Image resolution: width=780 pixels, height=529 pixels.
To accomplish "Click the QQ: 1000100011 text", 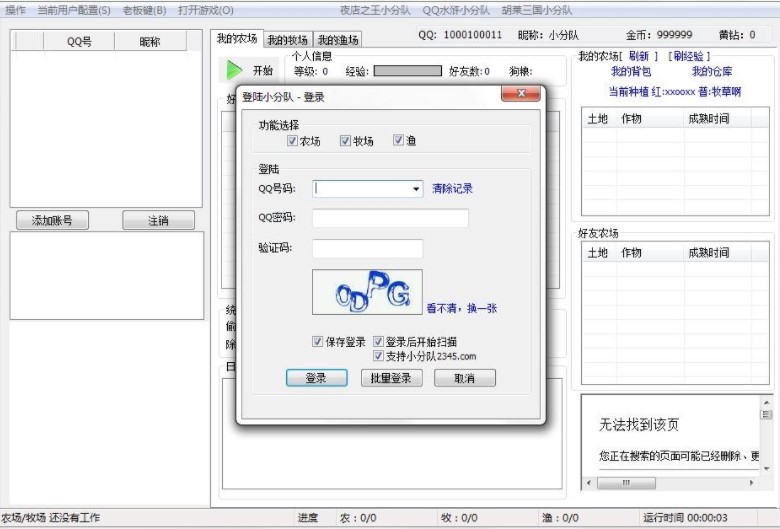I will click(x=460, y=35).
